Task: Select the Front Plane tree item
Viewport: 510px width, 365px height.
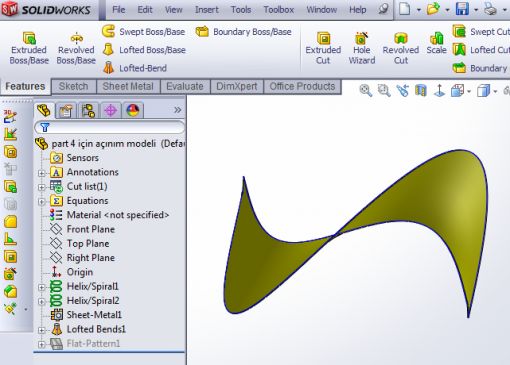Action: [83, 229]
